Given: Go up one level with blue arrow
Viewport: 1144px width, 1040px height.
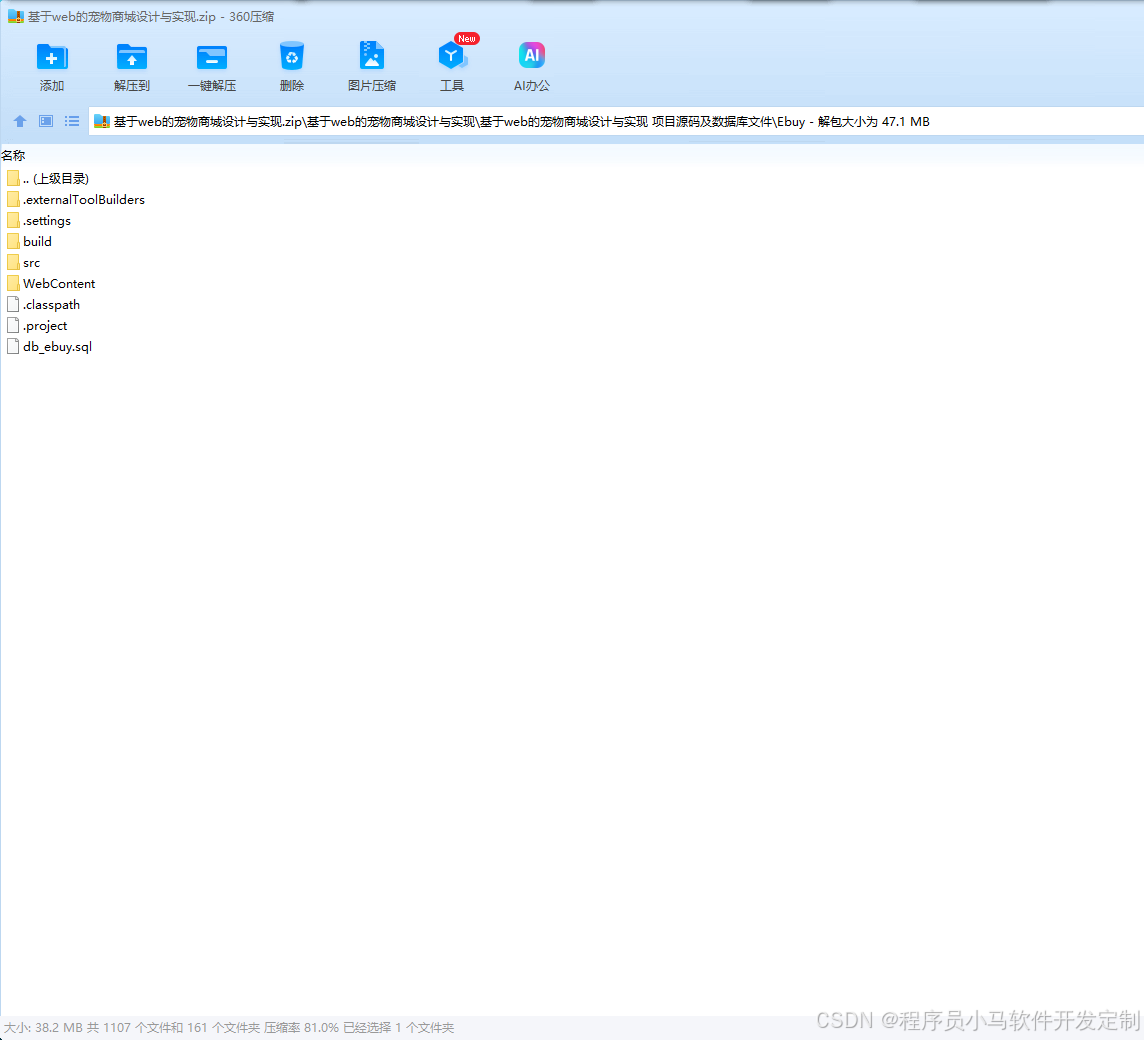Looking at the screenshot, I should 20,121.
